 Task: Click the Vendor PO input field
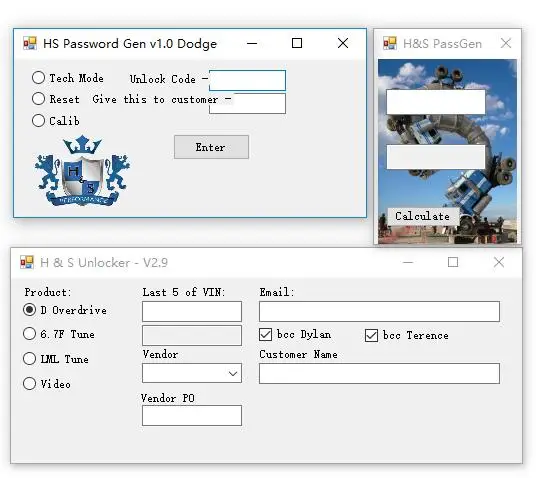[x=192, y=415]
